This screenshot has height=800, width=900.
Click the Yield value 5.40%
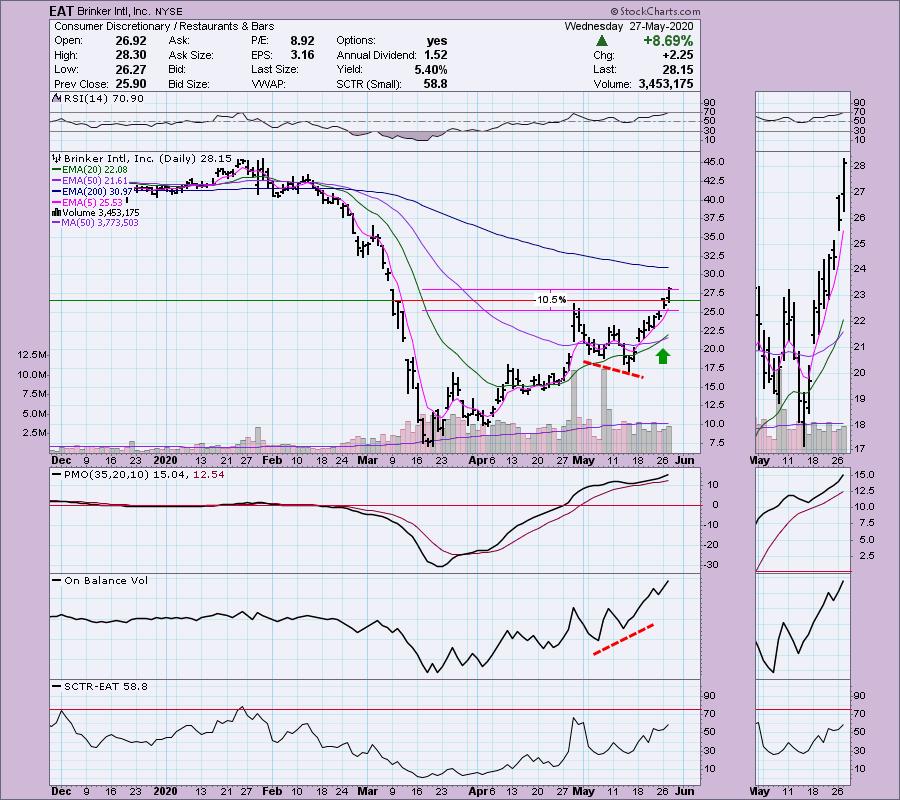431,69
